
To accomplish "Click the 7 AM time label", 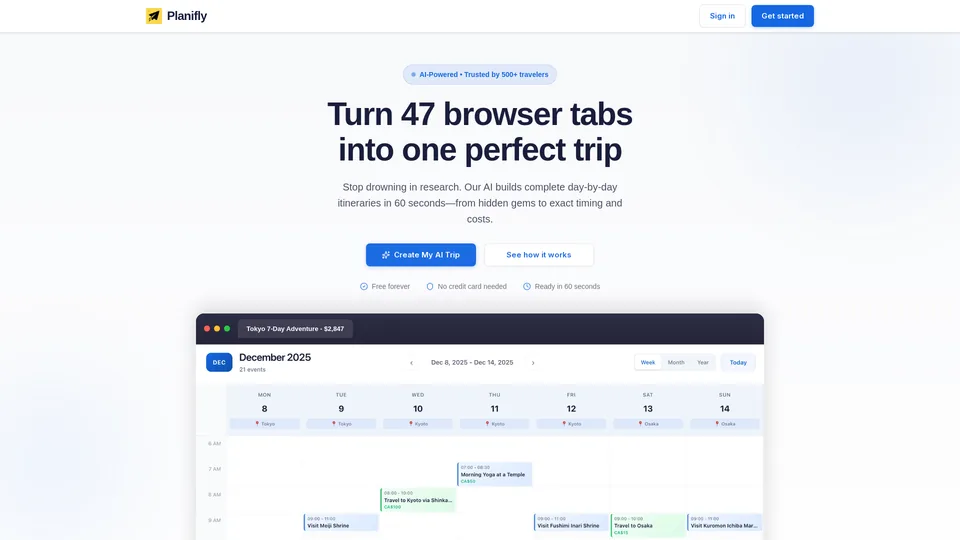I will tap(214, 469).
